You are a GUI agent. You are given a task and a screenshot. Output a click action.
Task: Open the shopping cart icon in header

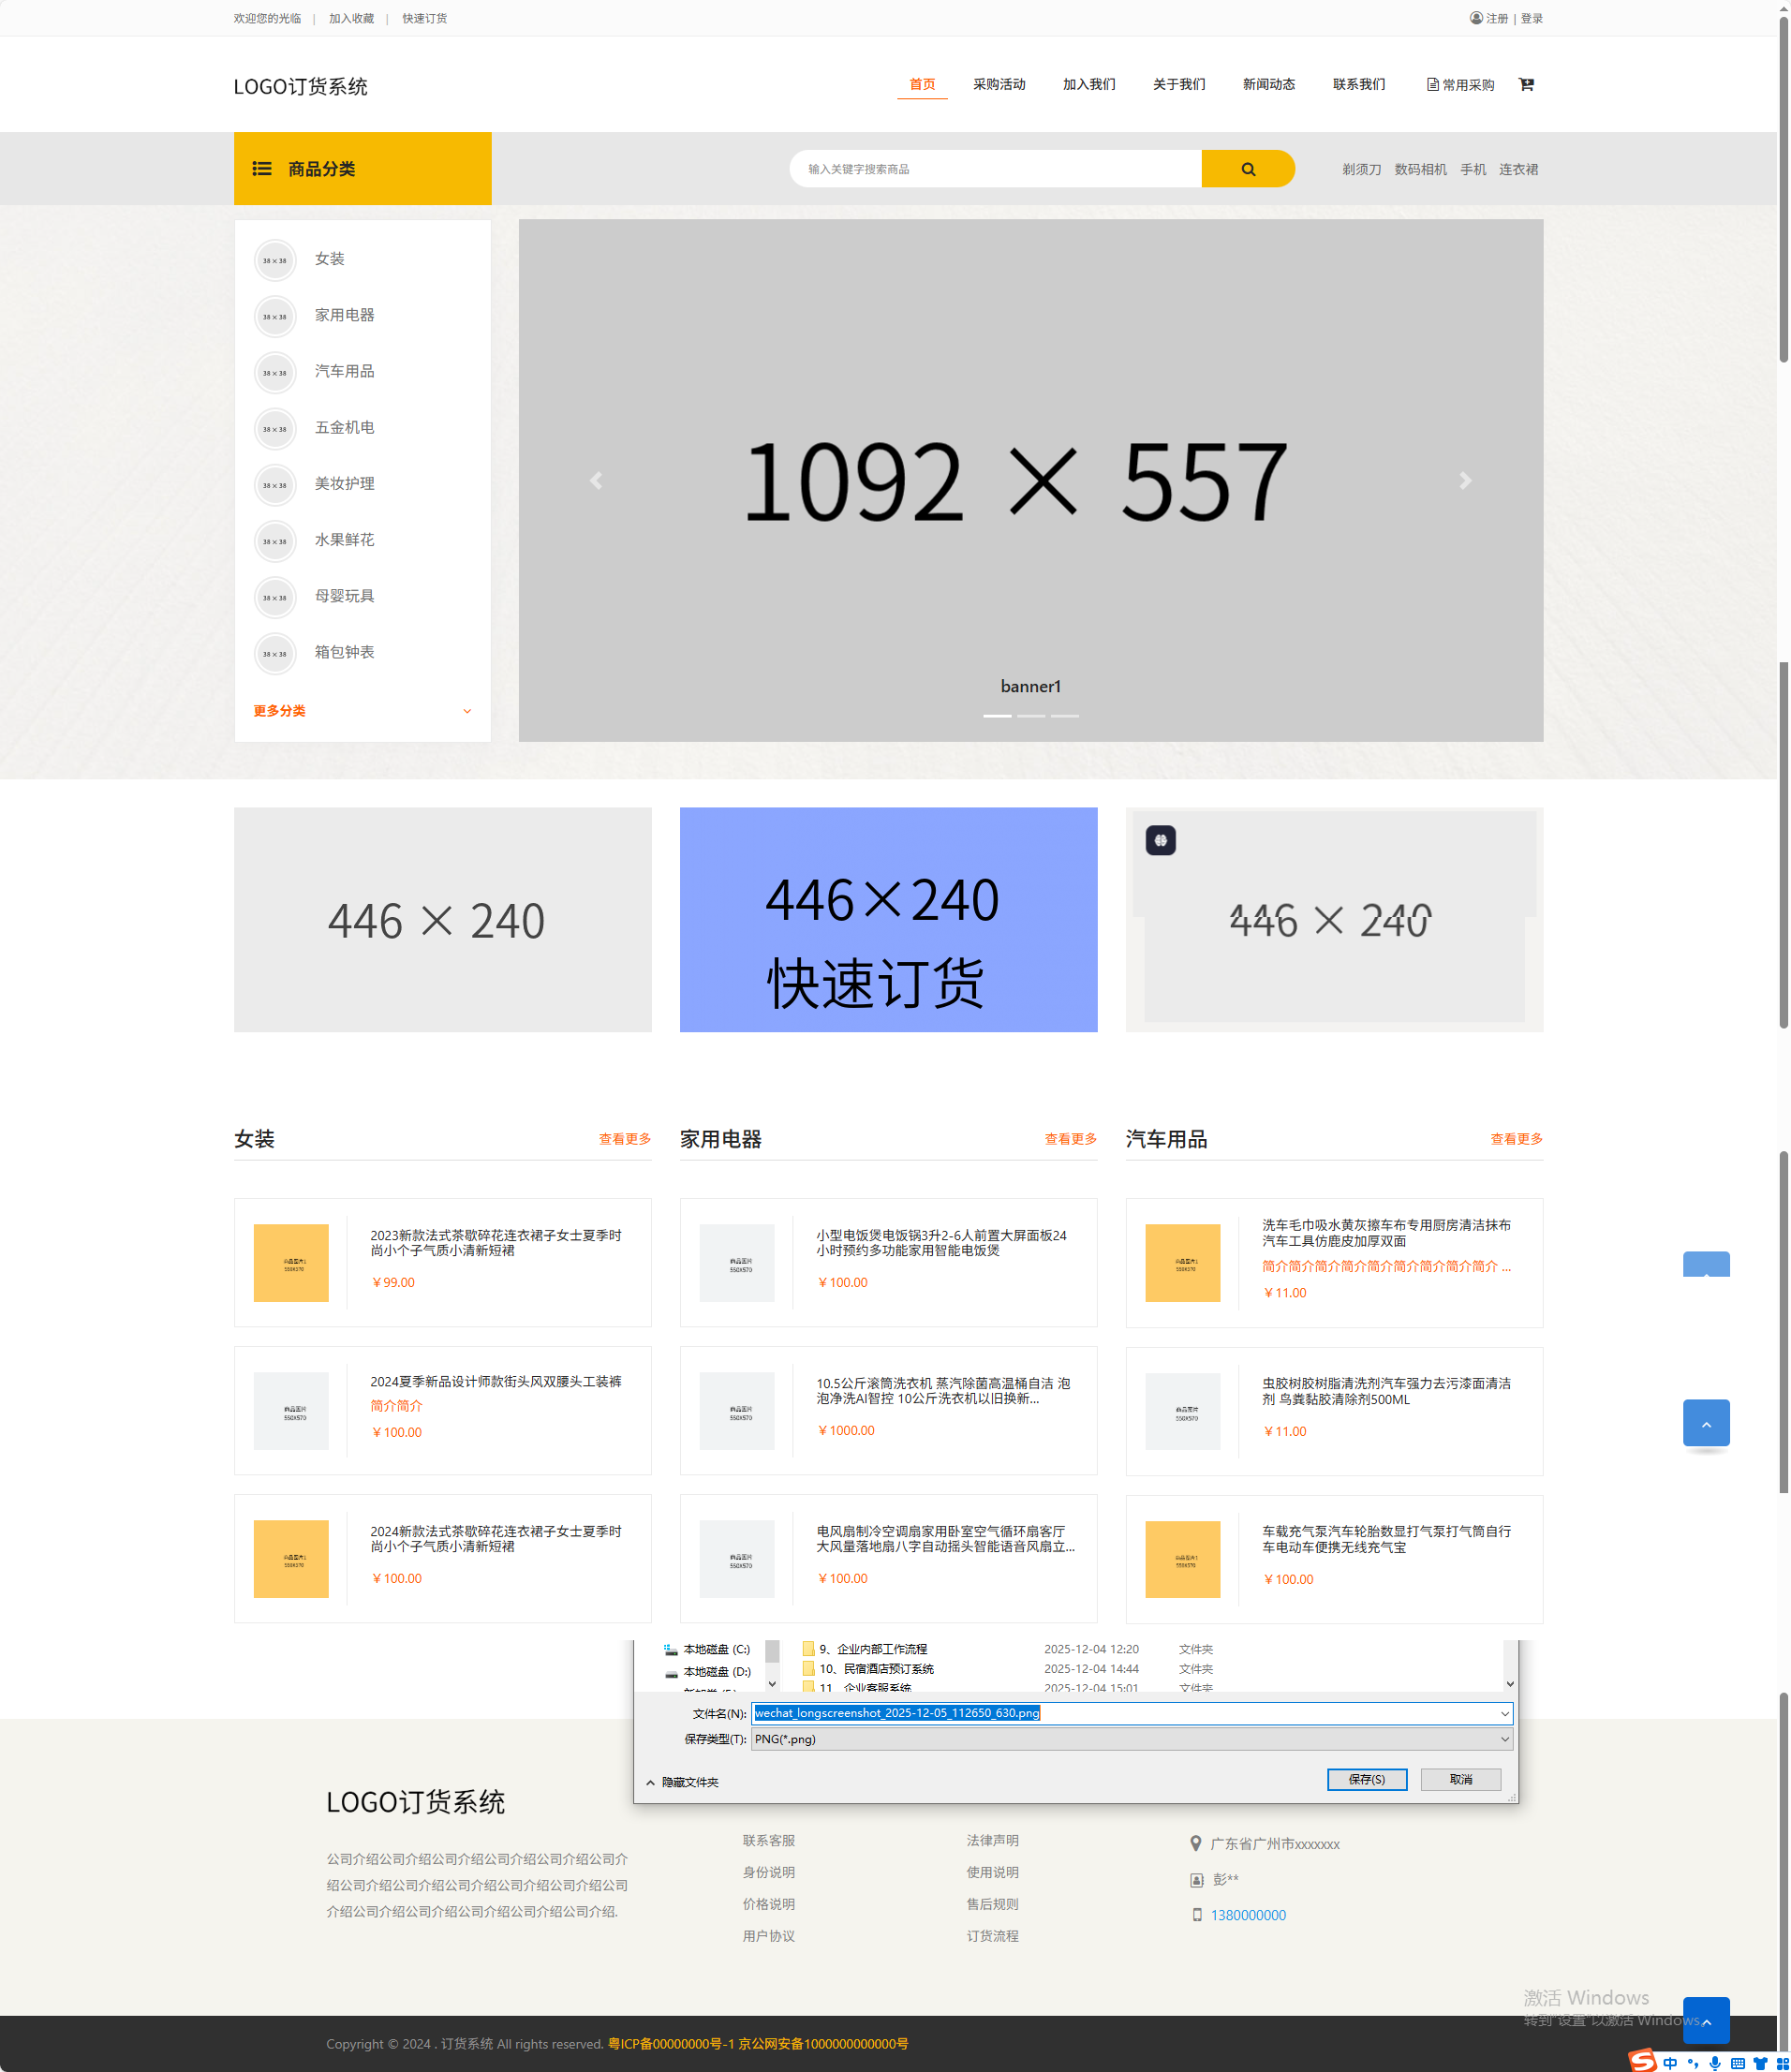tap(1526, 85)
